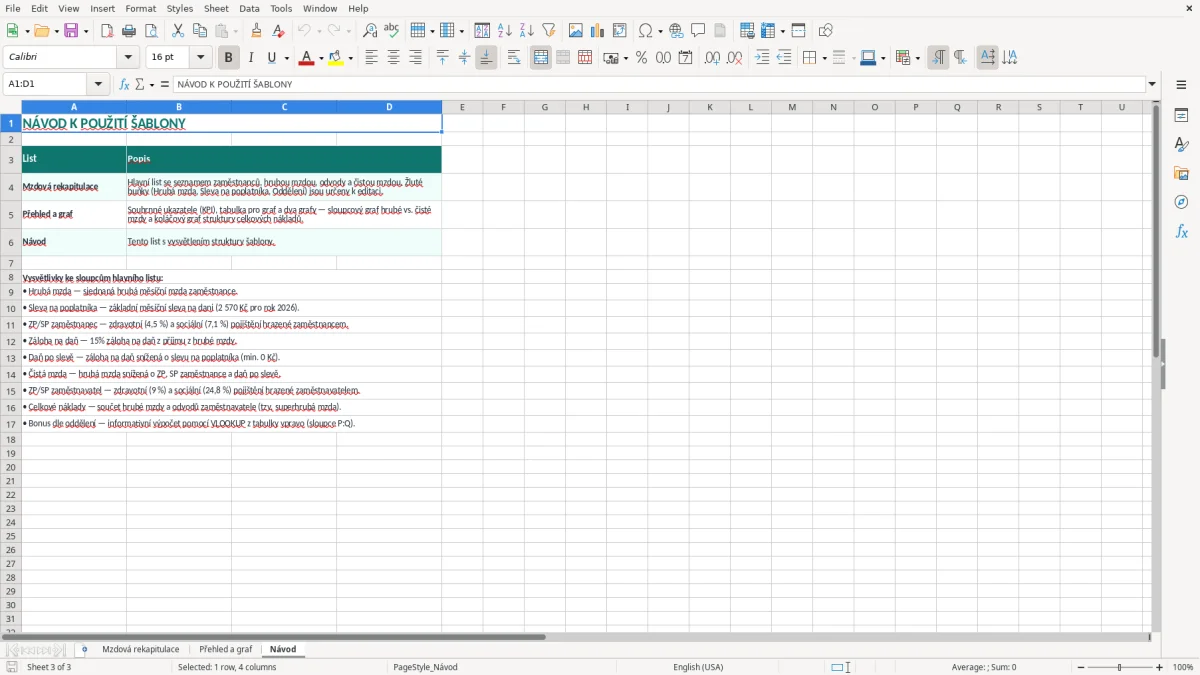Open the Sheet menu
Screen dimensions: 1200x675
(216, 8)
